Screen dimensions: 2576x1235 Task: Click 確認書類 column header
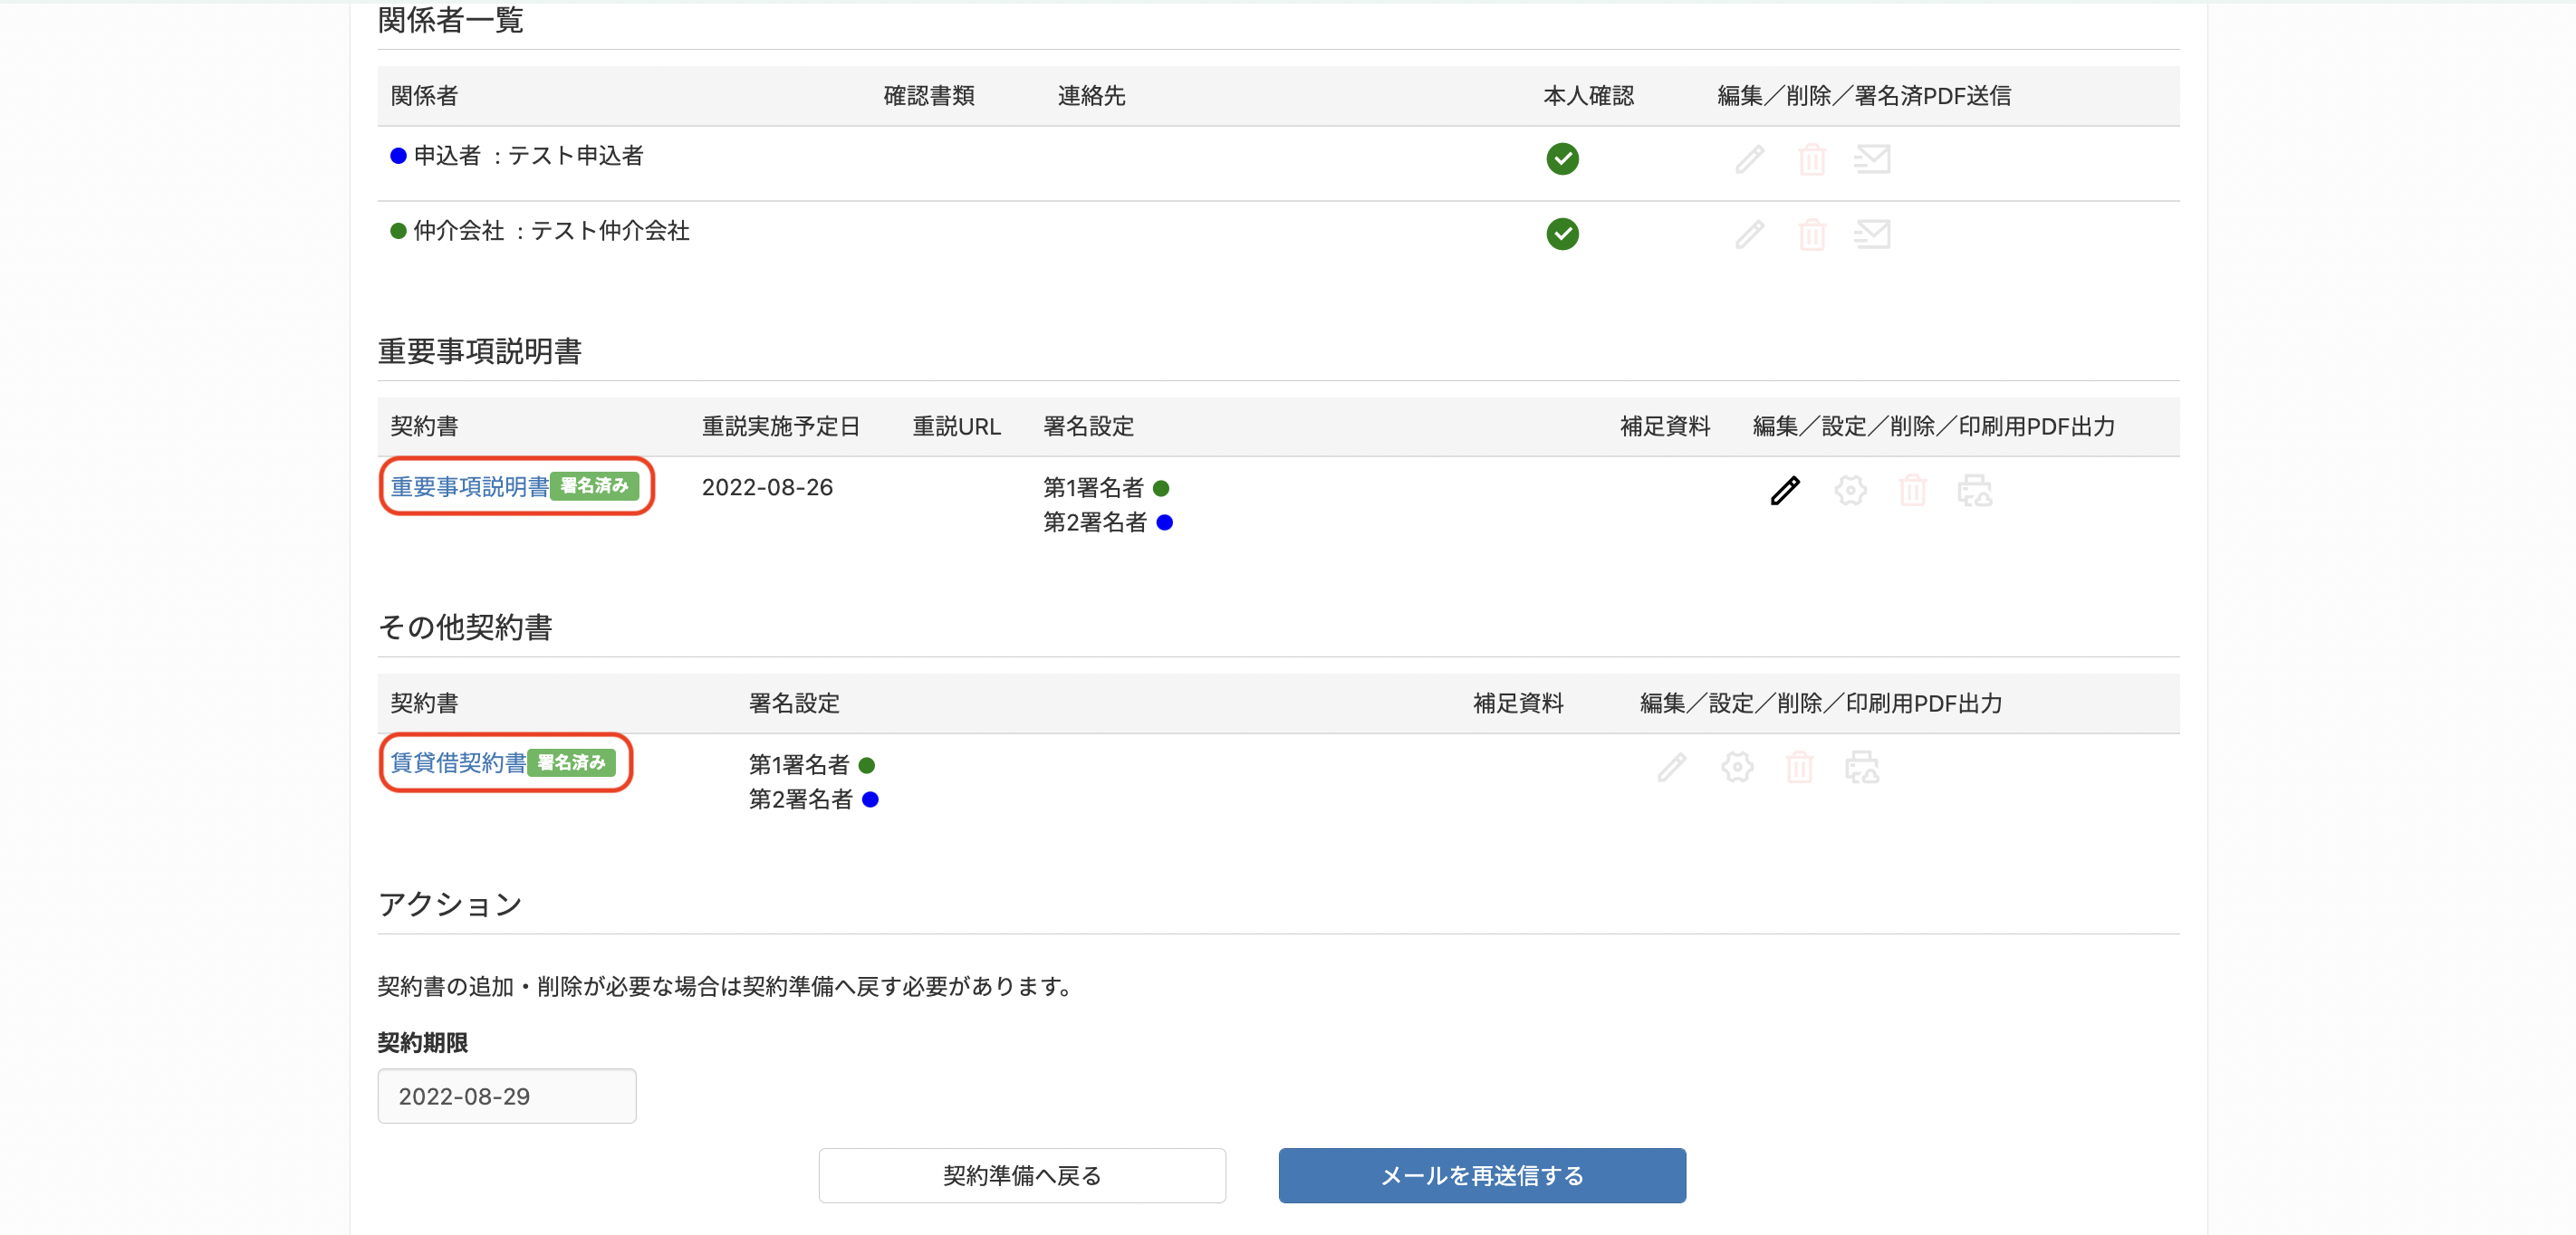[x=928, y=95]
